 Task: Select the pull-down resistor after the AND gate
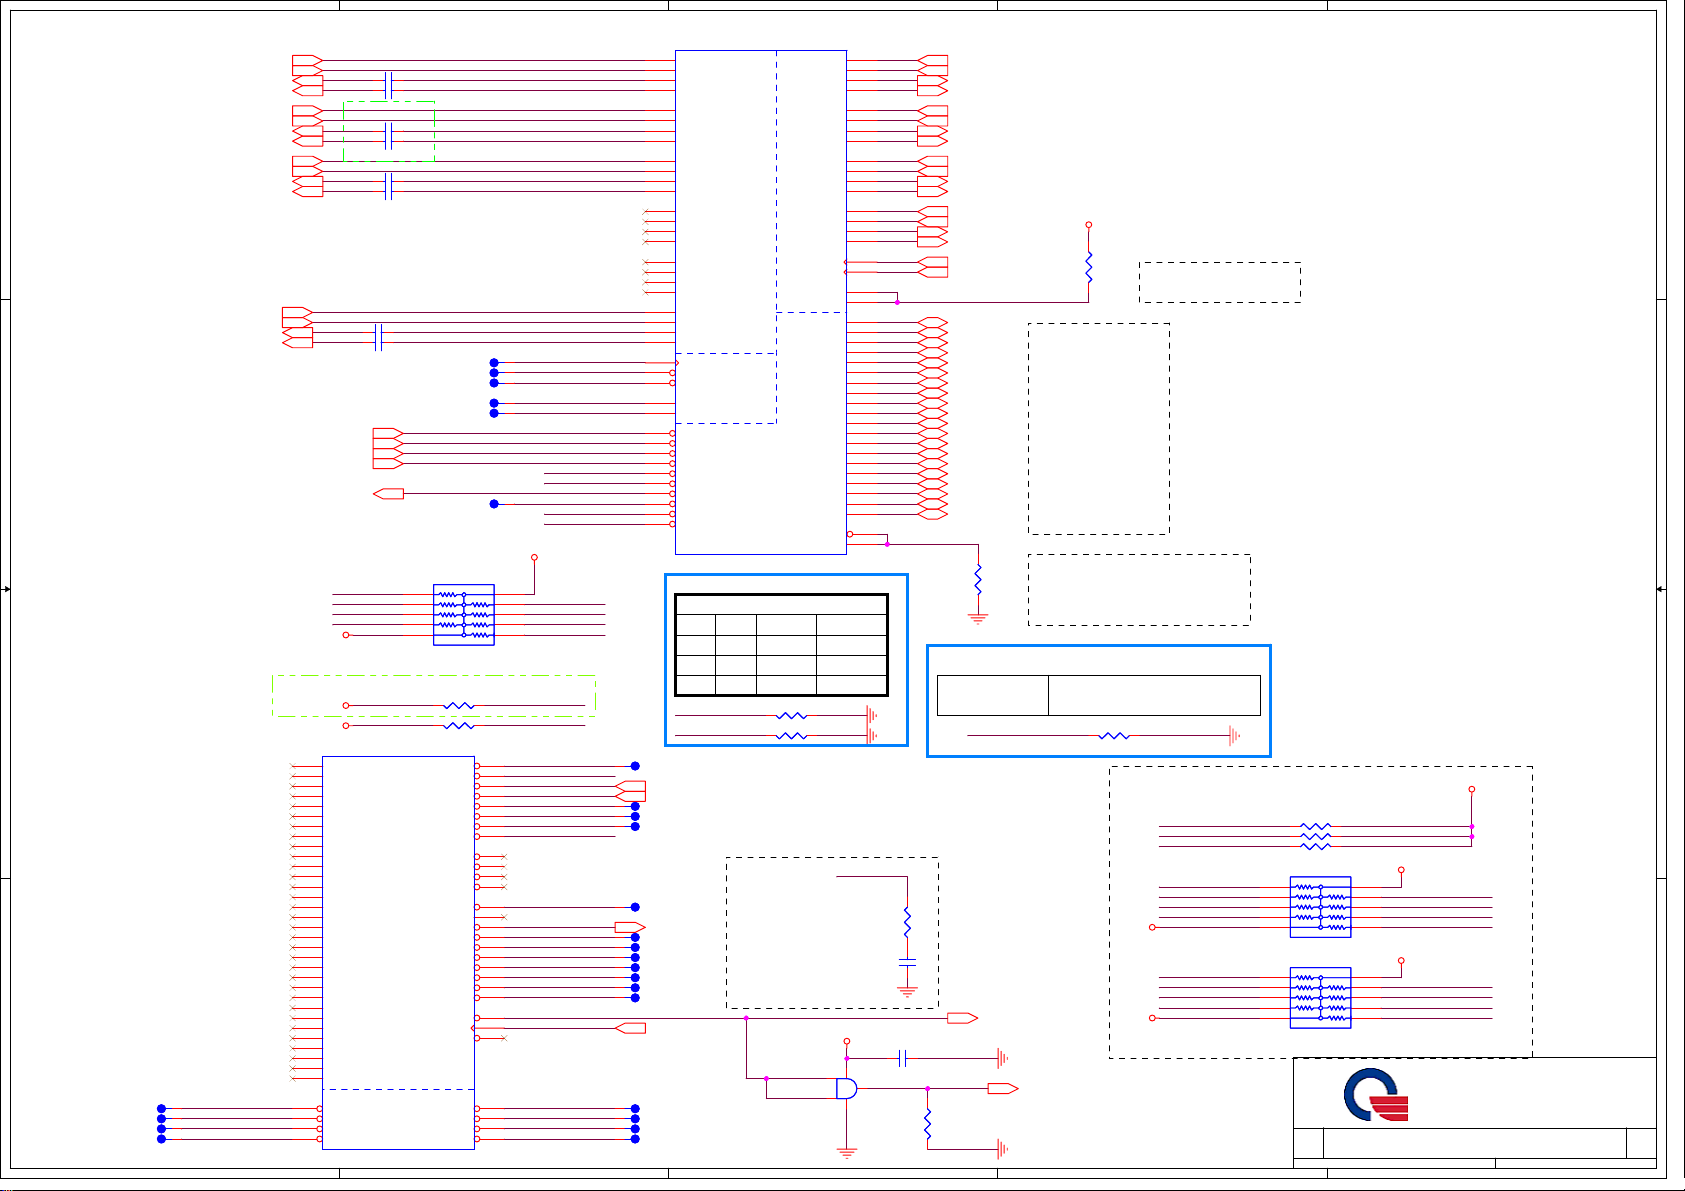pyautogui.click(x=928, y=1124)
